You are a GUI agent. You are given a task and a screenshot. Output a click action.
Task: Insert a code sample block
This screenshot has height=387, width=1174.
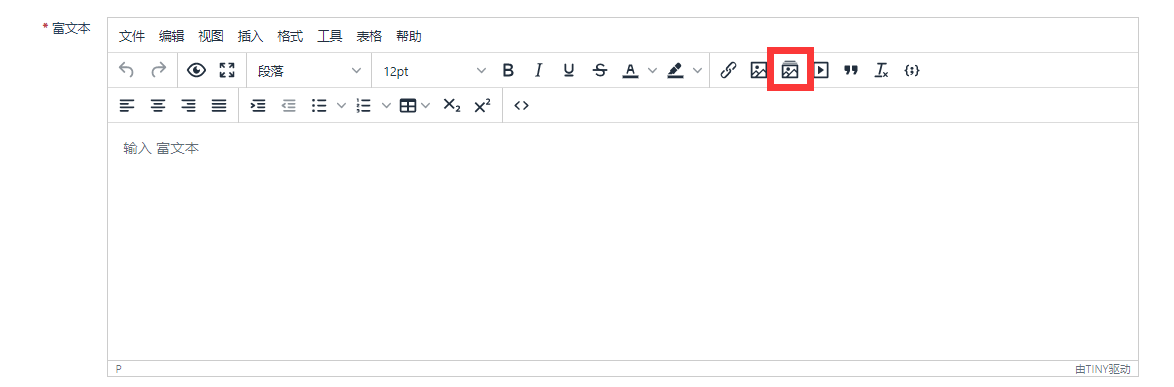[912, 70]
